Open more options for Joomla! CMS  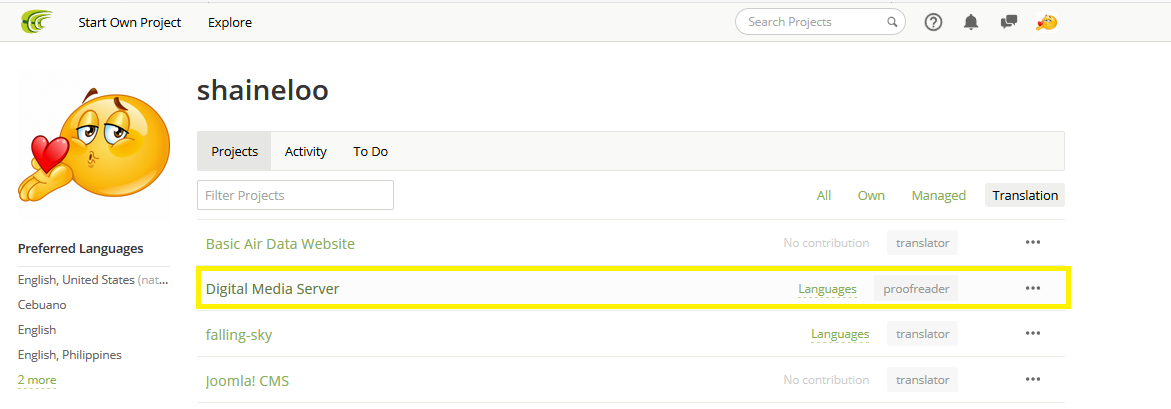1033,380
